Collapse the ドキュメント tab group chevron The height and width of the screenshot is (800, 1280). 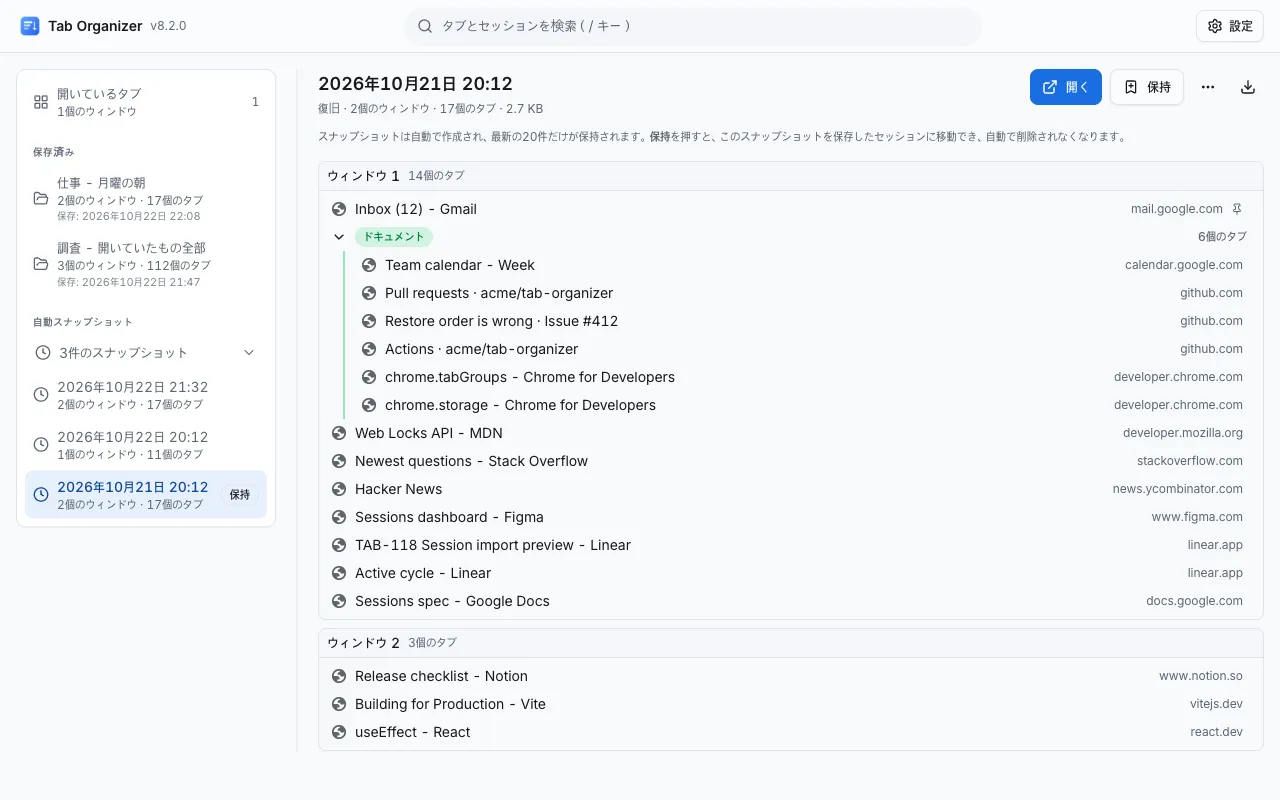point(339,237)
